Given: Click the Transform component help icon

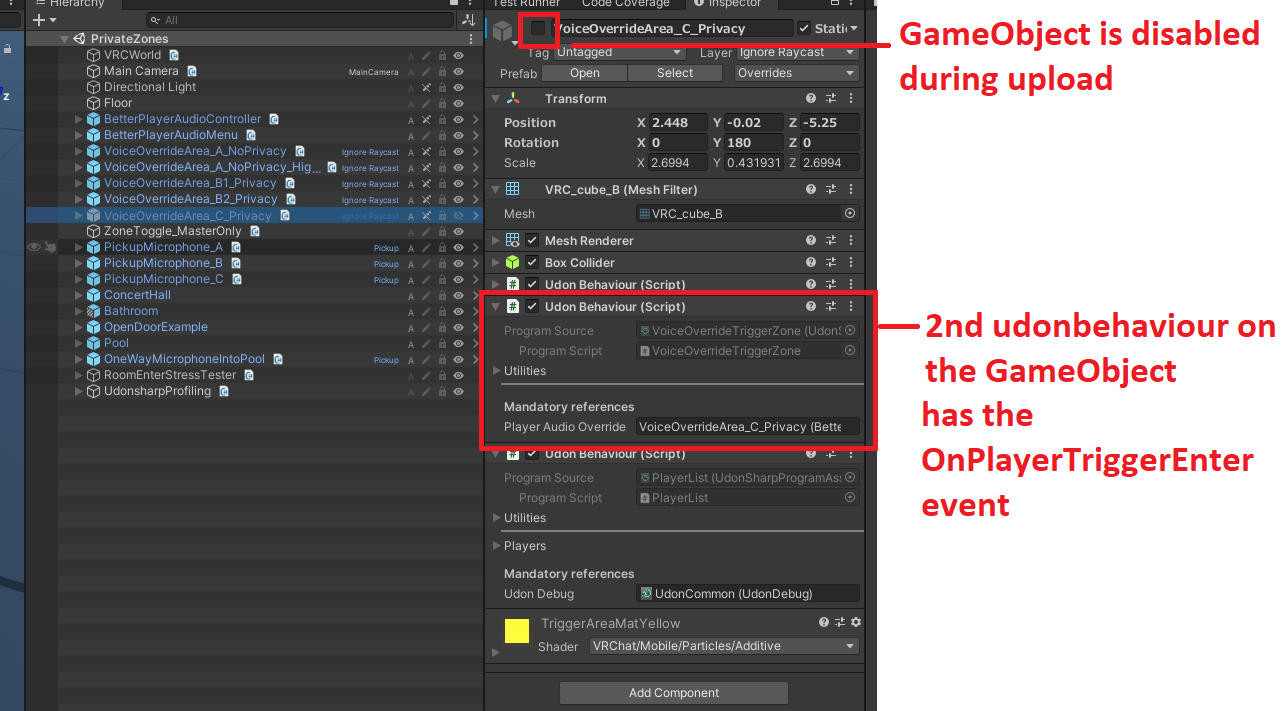Looking at the screenshot, I should [812, 98].
